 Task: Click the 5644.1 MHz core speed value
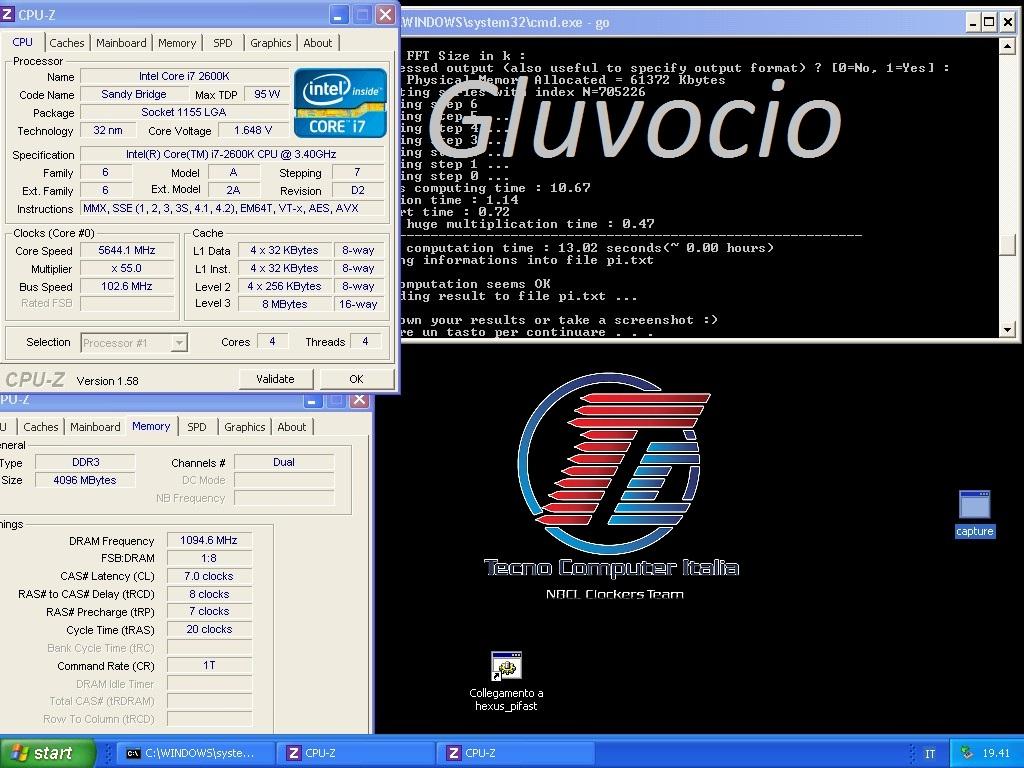pyautogui.click(x=127, y=250)
